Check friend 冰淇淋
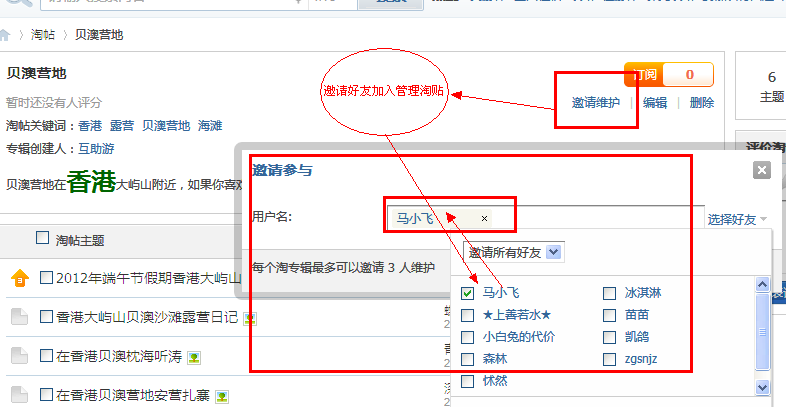Image resolution: width=786 pixels, height=407 pixels. point(610,293)
